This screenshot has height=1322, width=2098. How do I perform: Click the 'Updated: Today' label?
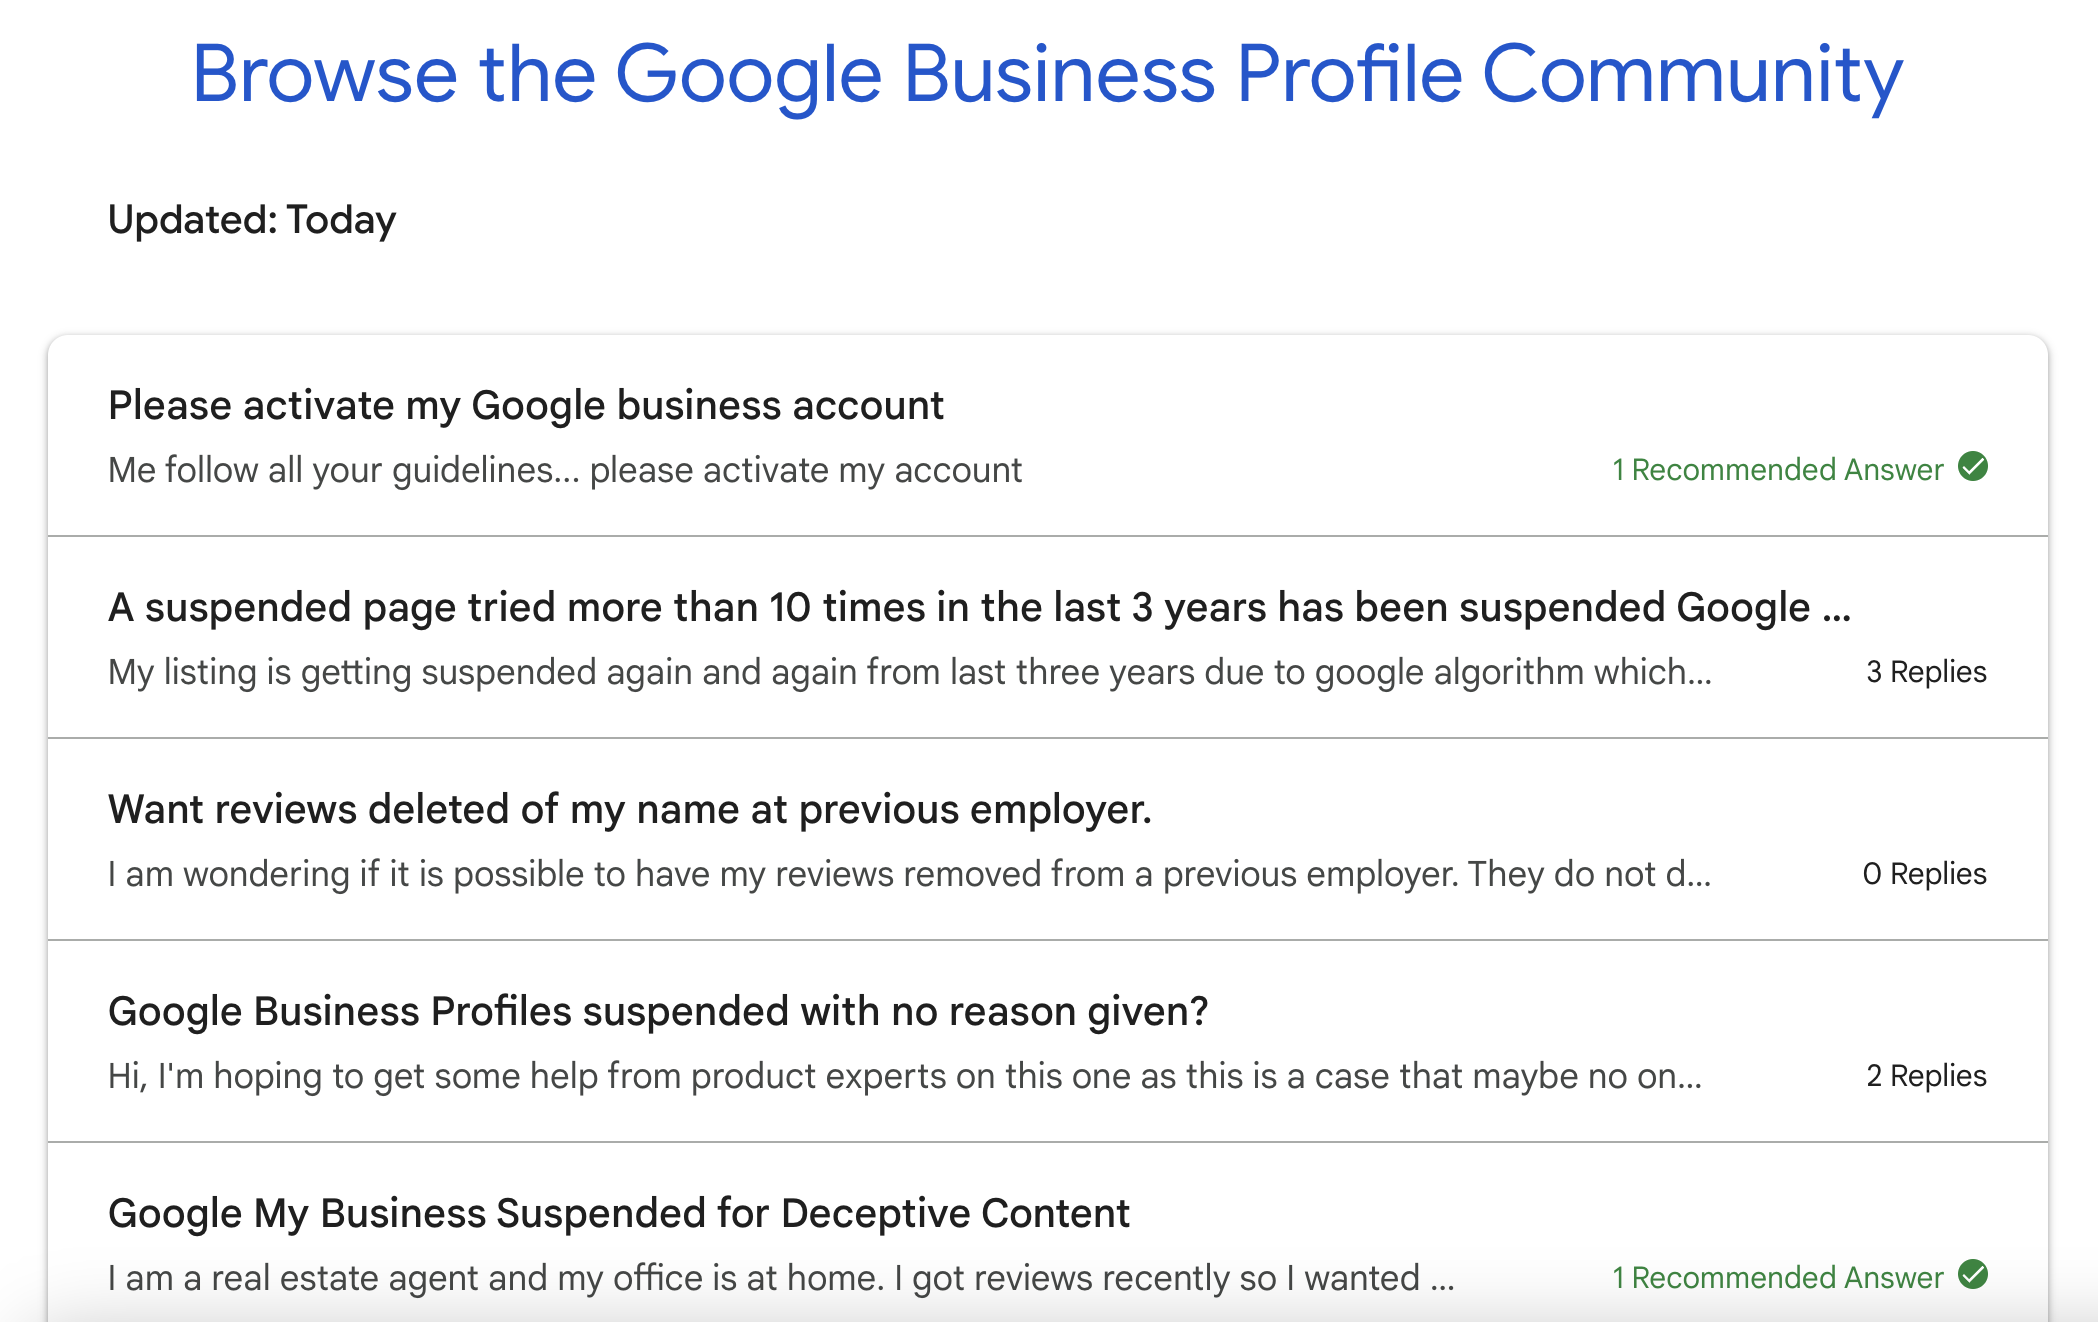[251, 219]
